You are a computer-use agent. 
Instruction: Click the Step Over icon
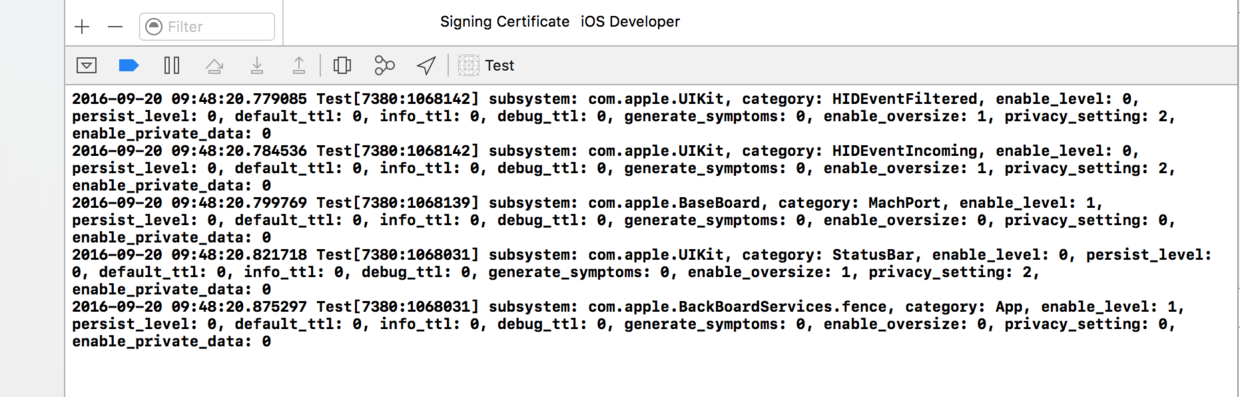[214, 66]
